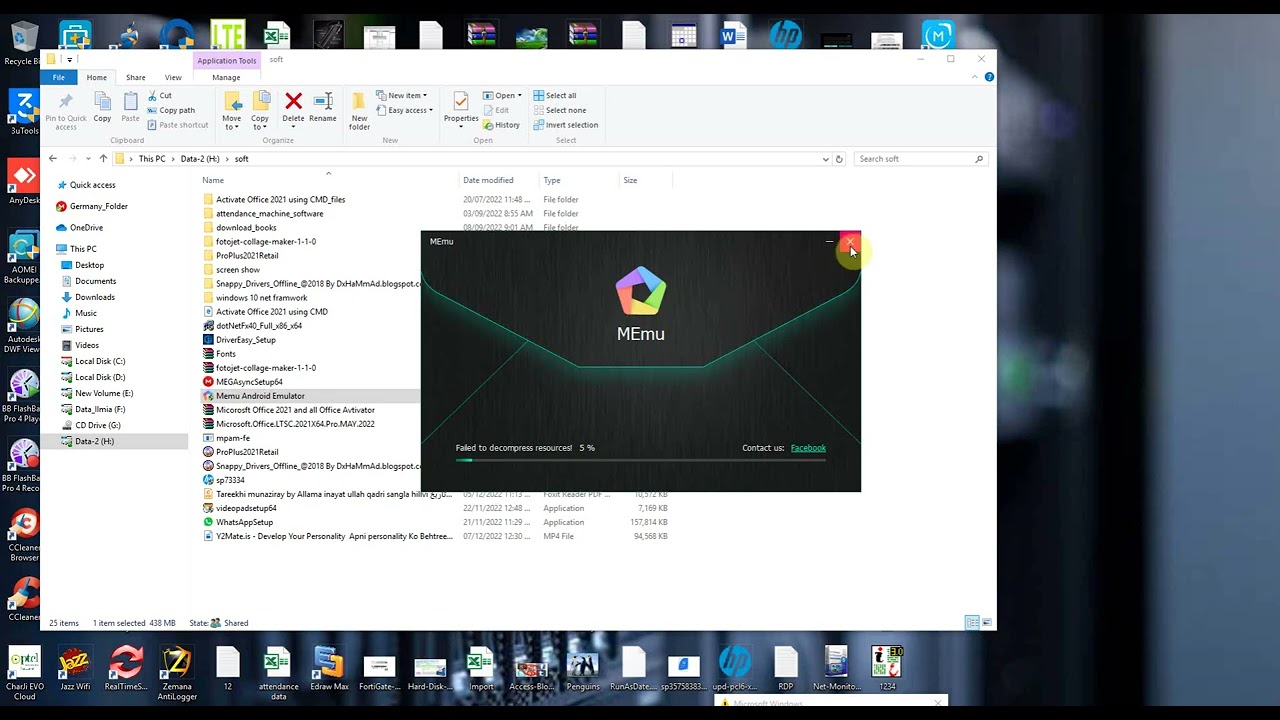Click Cut in the Clipboard group

pyautogui.click(x=159, y=96)
